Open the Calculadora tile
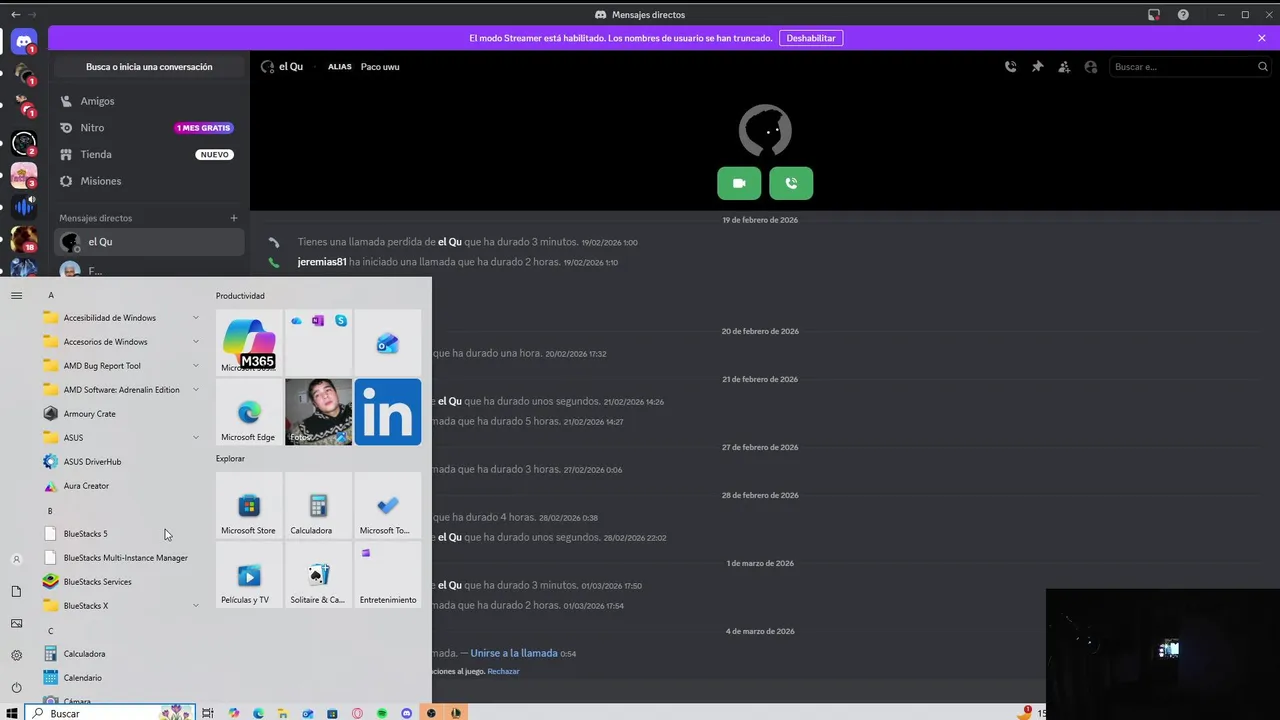 click(x=318, y=506)
